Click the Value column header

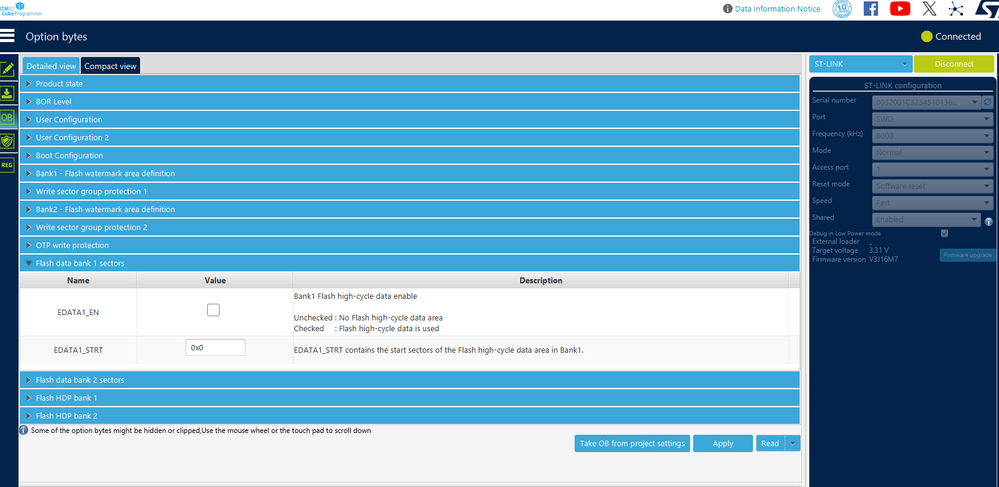pos(215,280)
